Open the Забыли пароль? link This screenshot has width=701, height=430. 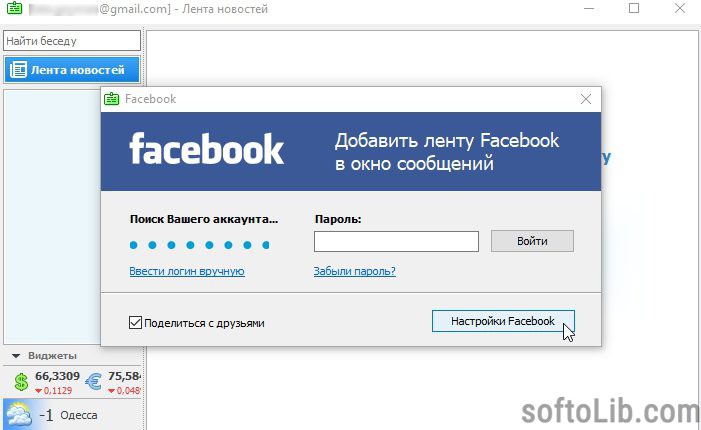click(x=355, y=271)
